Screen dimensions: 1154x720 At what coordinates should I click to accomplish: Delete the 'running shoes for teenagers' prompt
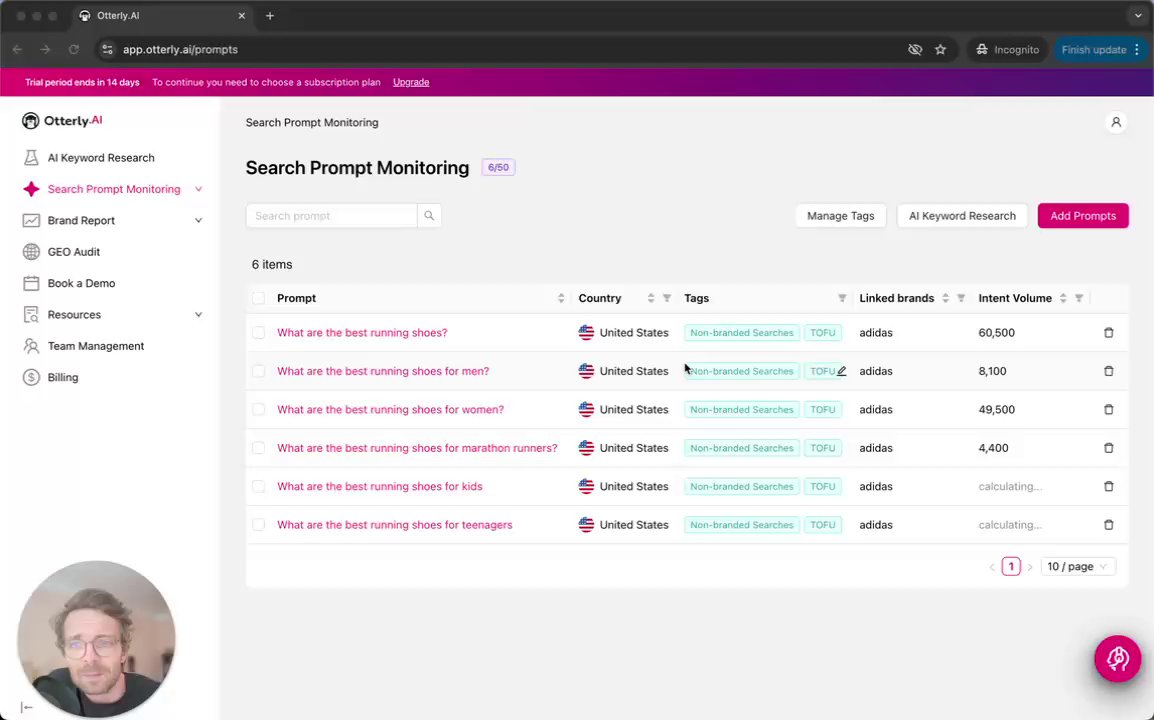[x=1108, y=525]
